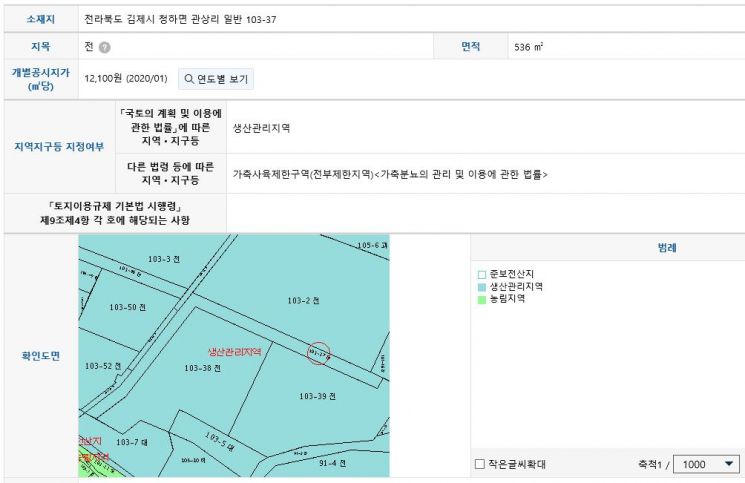Click the 면적 label cell
745x483 pixels.
tap(471, 47)
